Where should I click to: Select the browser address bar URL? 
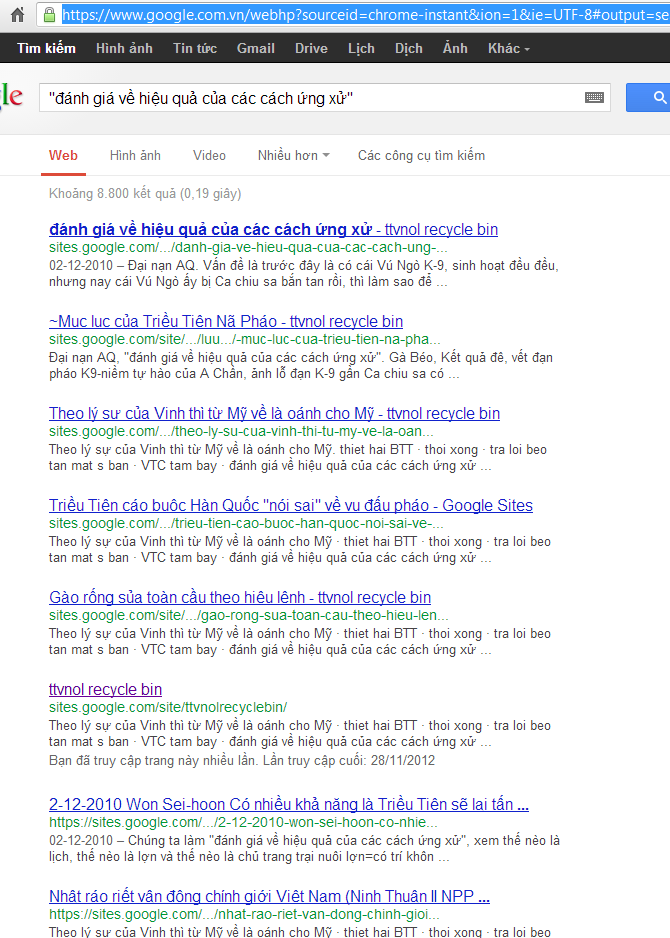[x=366, y=14]
